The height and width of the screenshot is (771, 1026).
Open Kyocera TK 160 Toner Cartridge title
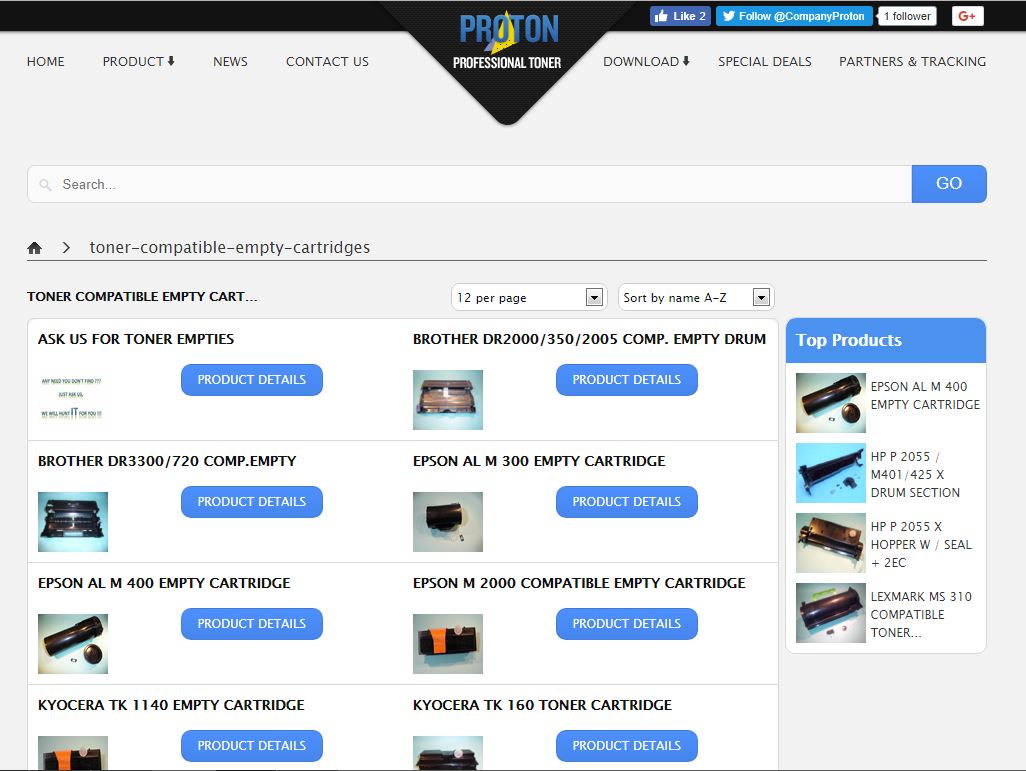(x=542, y=705)
